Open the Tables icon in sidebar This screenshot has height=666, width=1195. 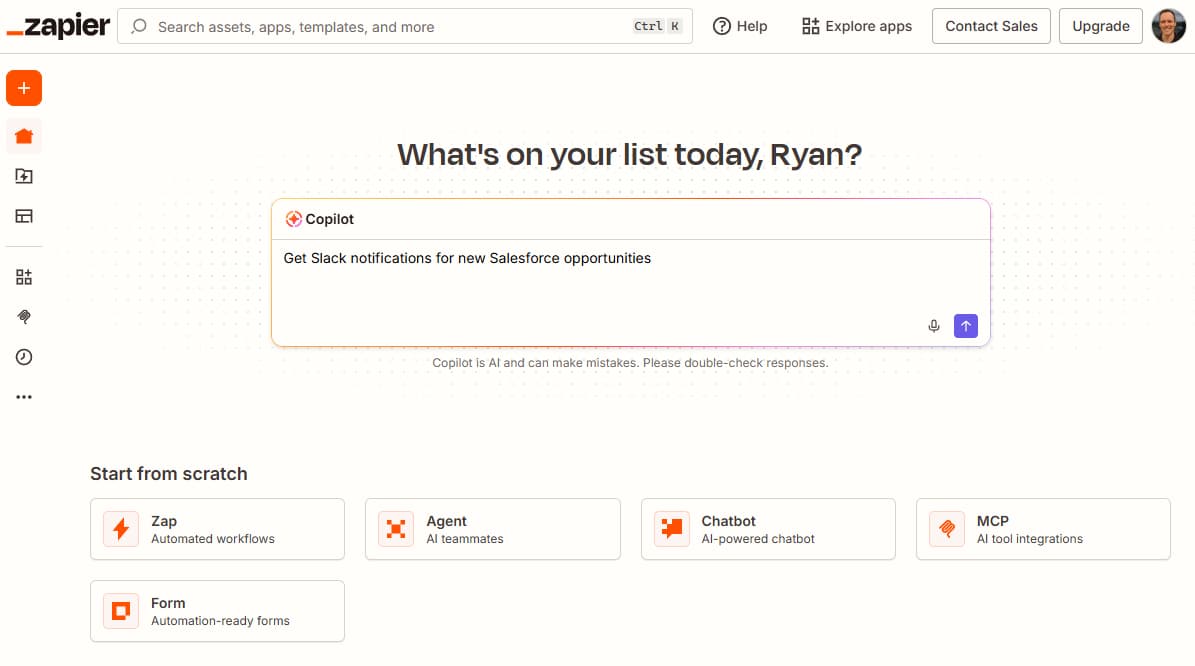pos(24,216)
